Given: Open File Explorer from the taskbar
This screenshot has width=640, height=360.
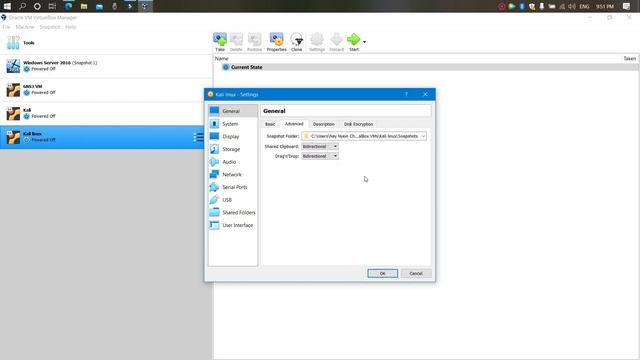Looking at the screenshot, I should coord(84,6).
